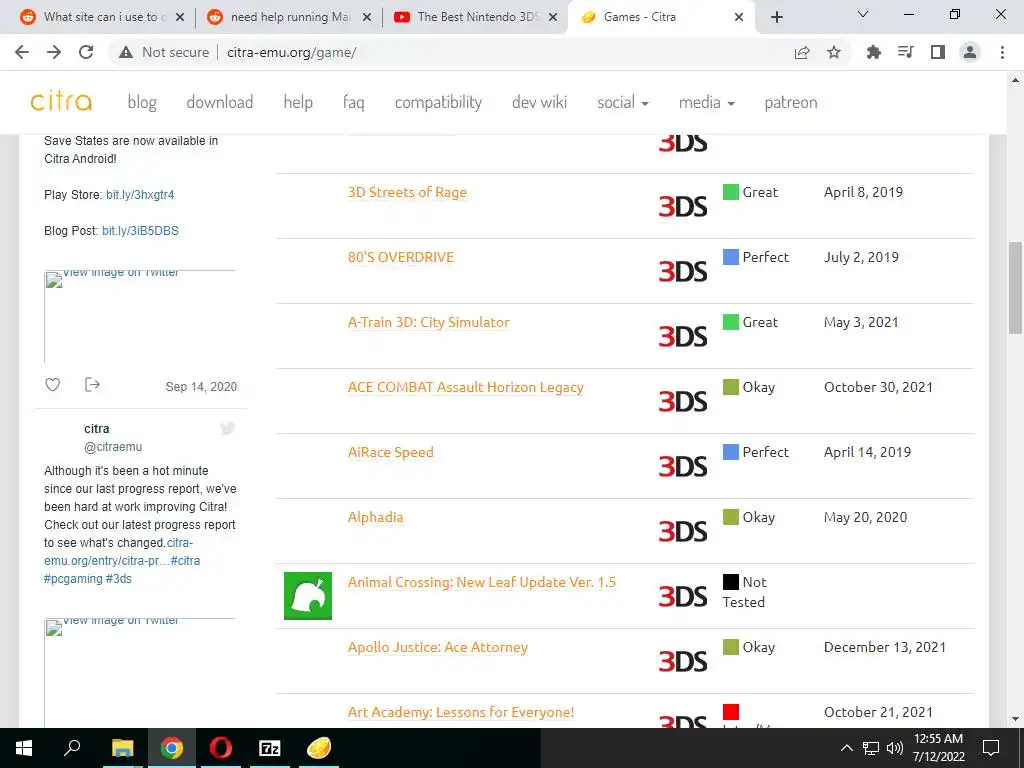Click the page vertical scrollbar thumb

pyautogui.click(x=1015, y=287)
